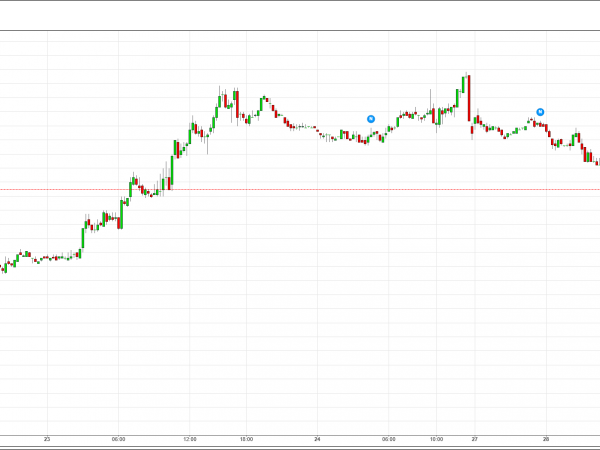Click the '24' date label on the time axis
Screen dimensions: 600x450
(x=317, y=439)
